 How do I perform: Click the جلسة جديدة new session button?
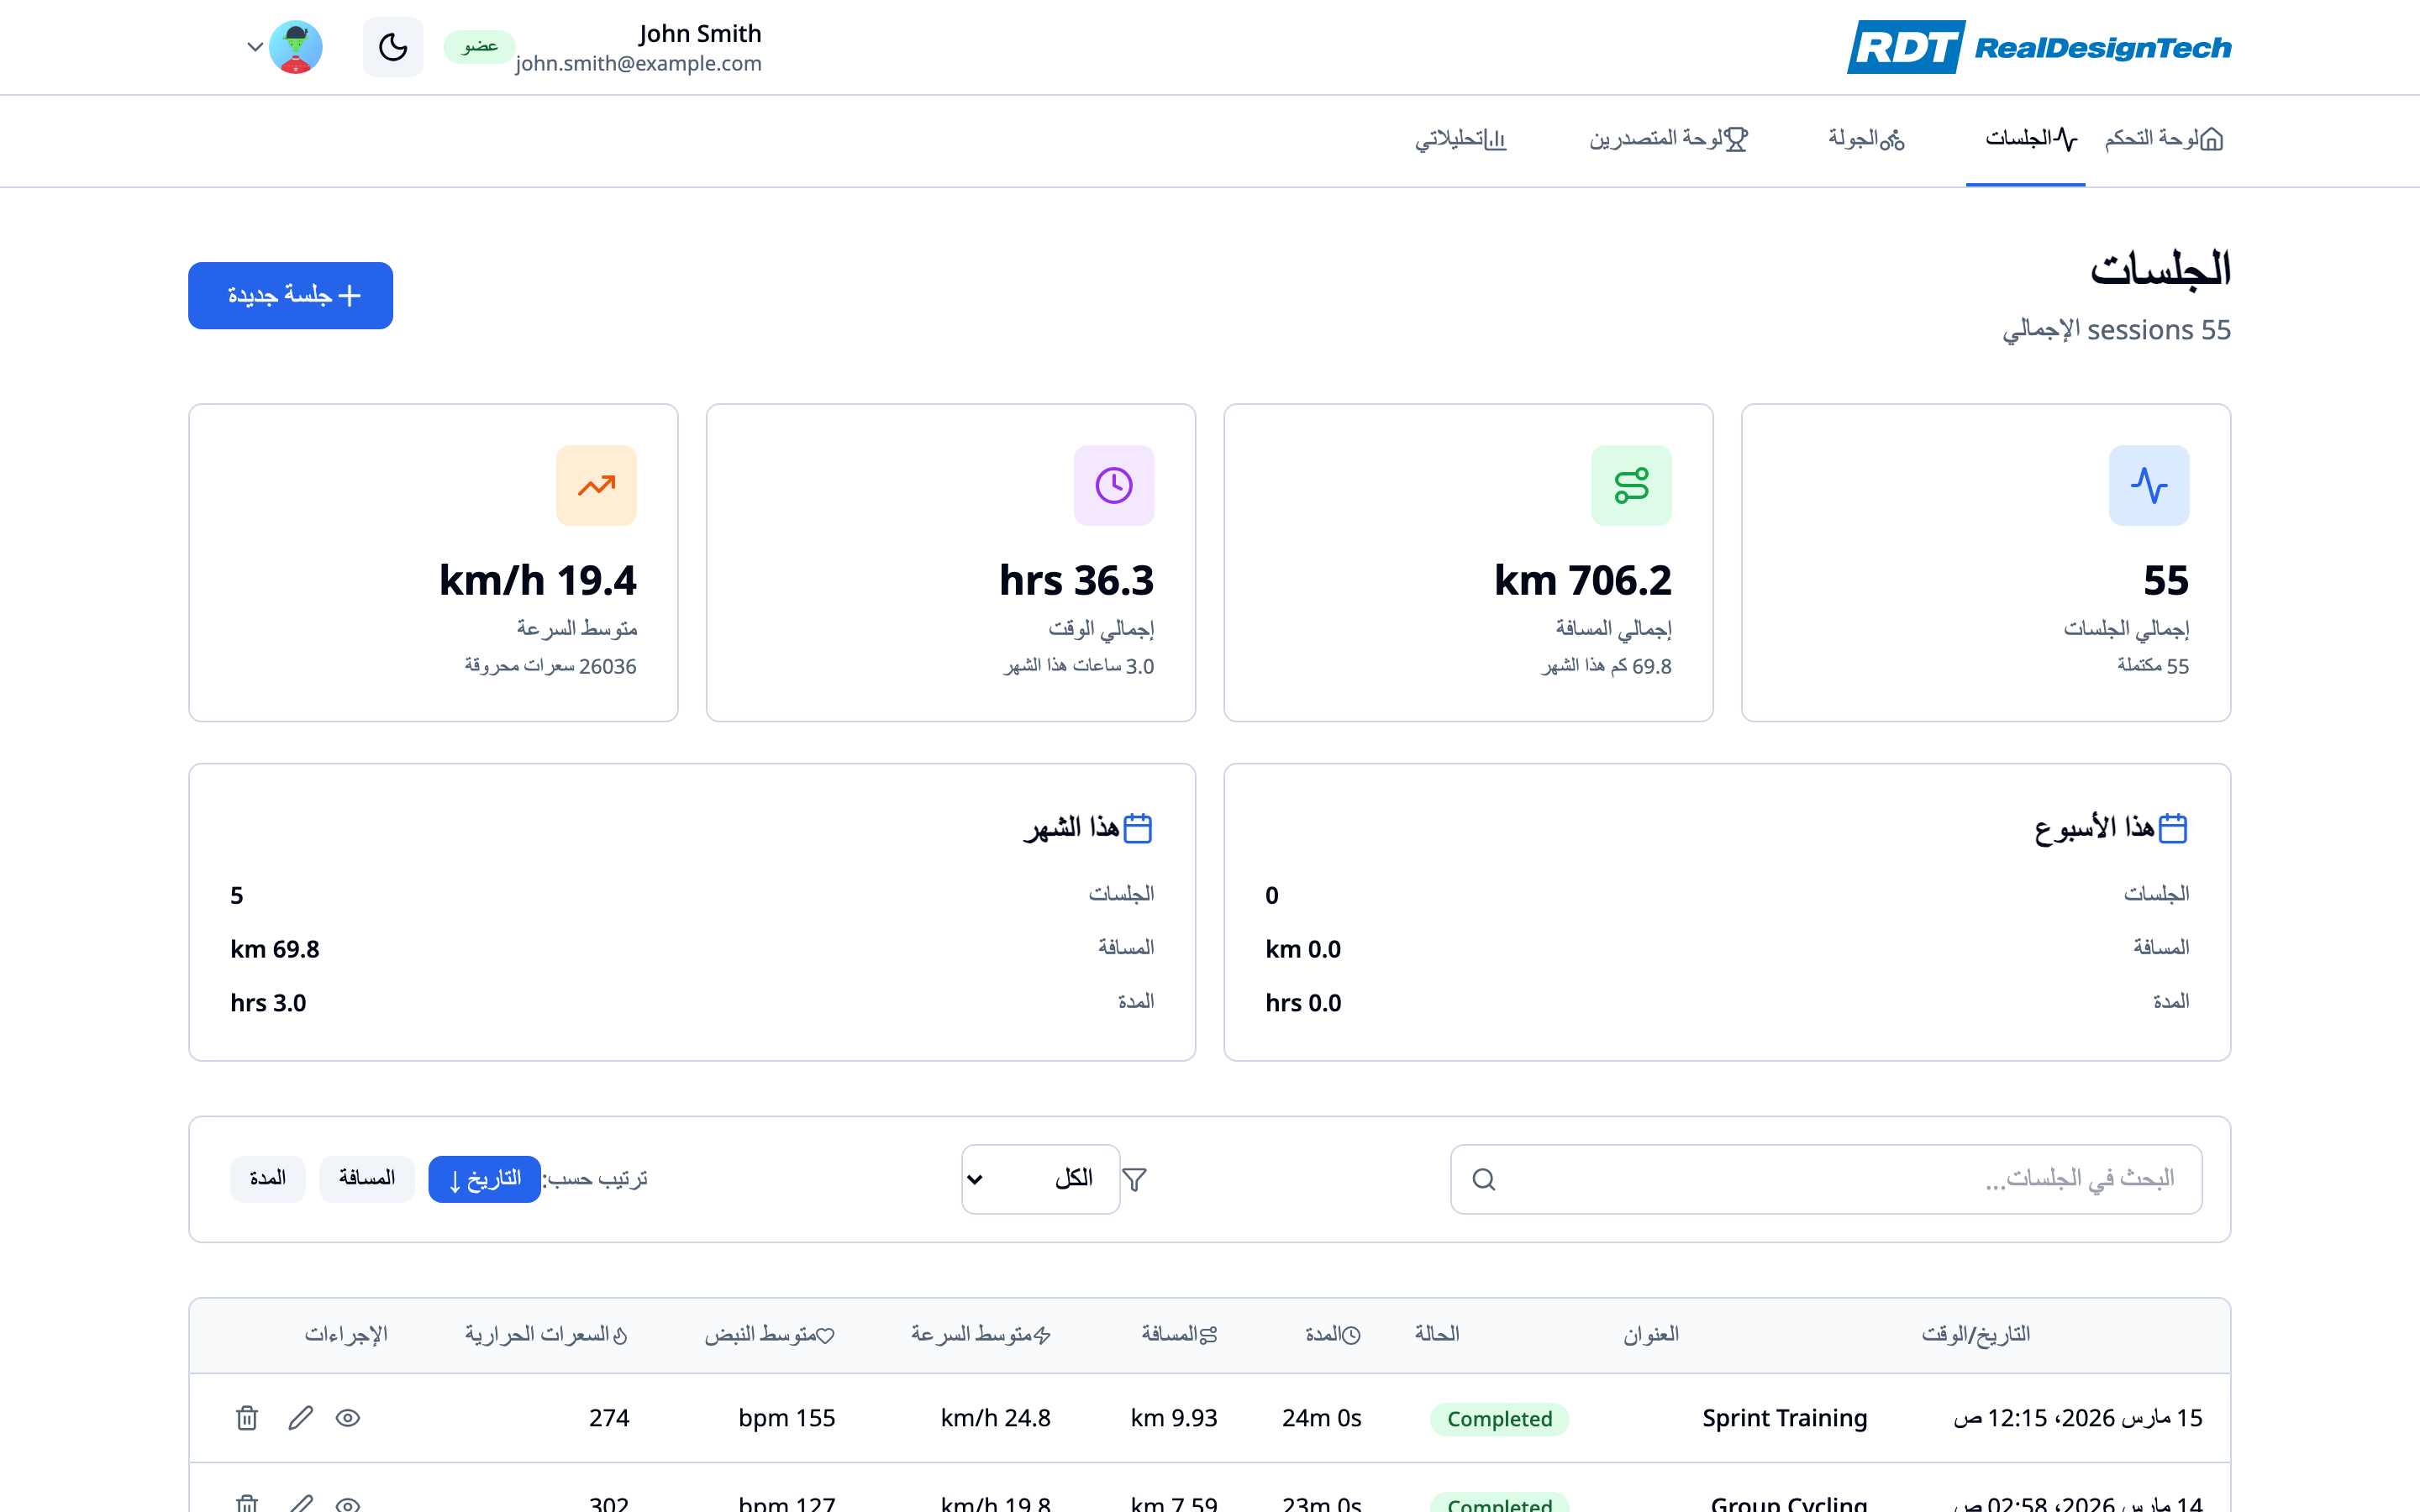tap(291, 295)
